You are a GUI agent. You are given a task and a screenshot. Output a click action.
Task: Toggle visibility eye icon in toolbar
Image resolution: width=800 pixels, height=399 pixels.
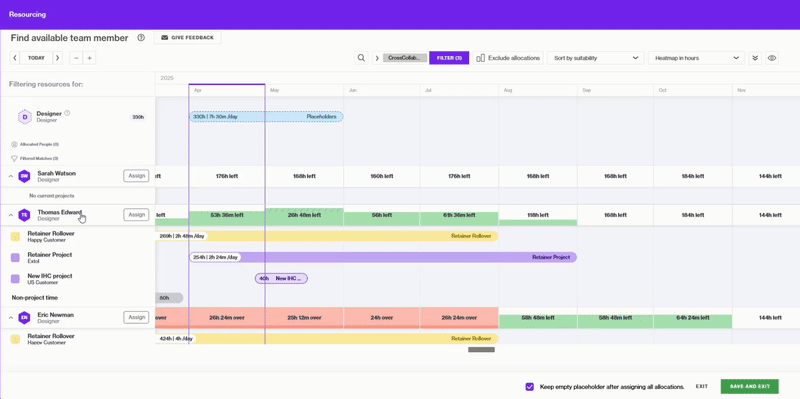click(x=772, y=58)
